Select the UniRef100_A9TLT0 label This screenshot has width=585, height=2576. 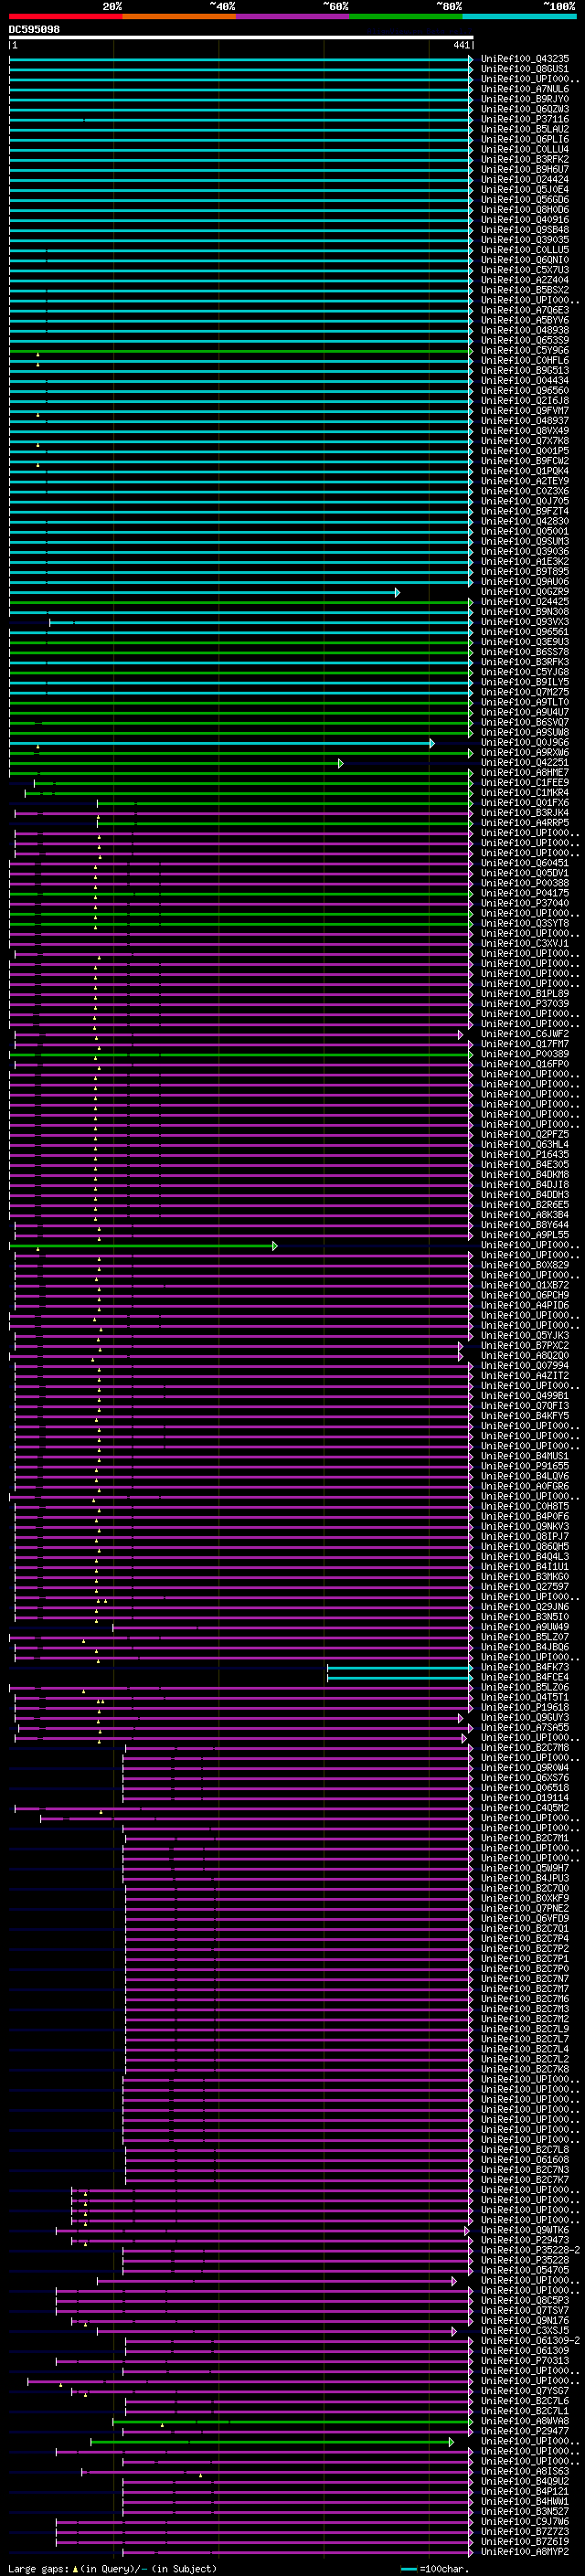(525, 702)
